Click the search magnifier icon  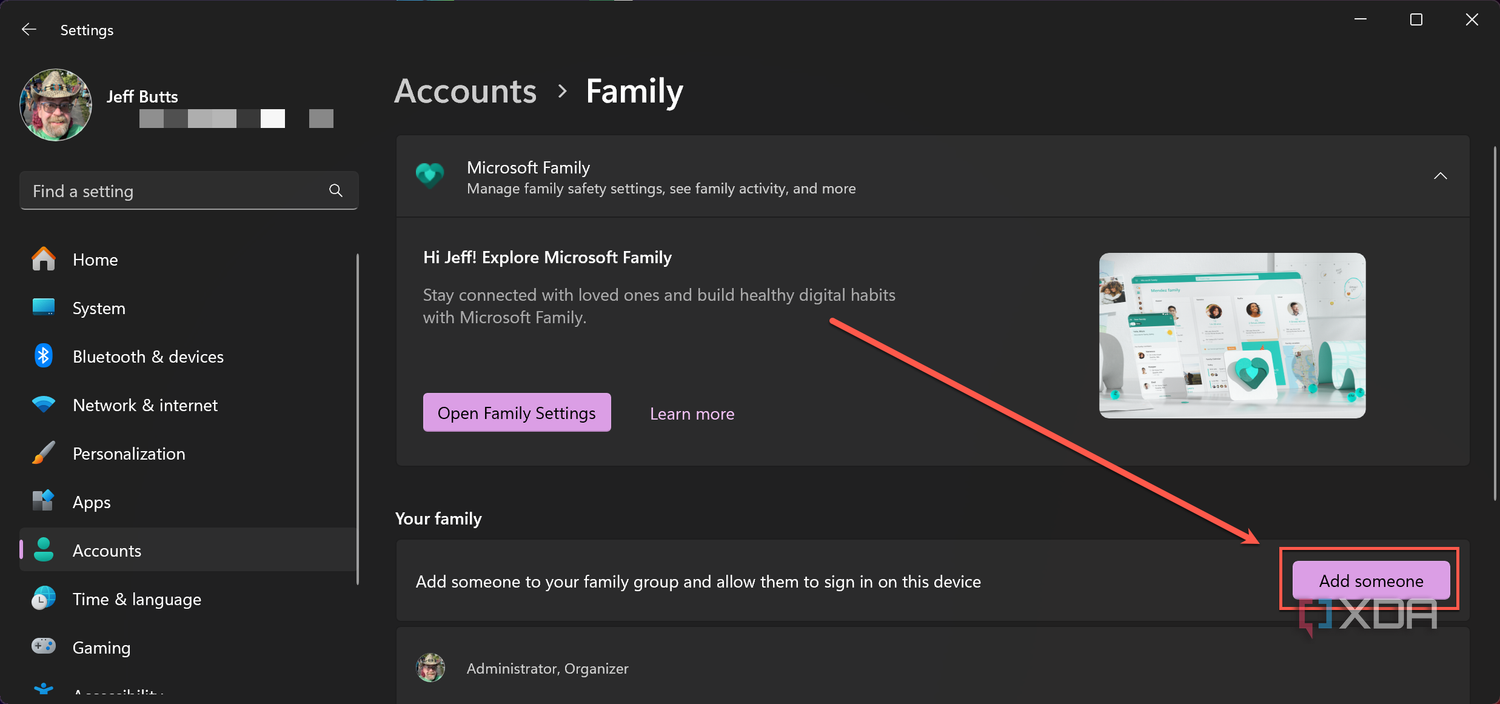click(336, 191)
